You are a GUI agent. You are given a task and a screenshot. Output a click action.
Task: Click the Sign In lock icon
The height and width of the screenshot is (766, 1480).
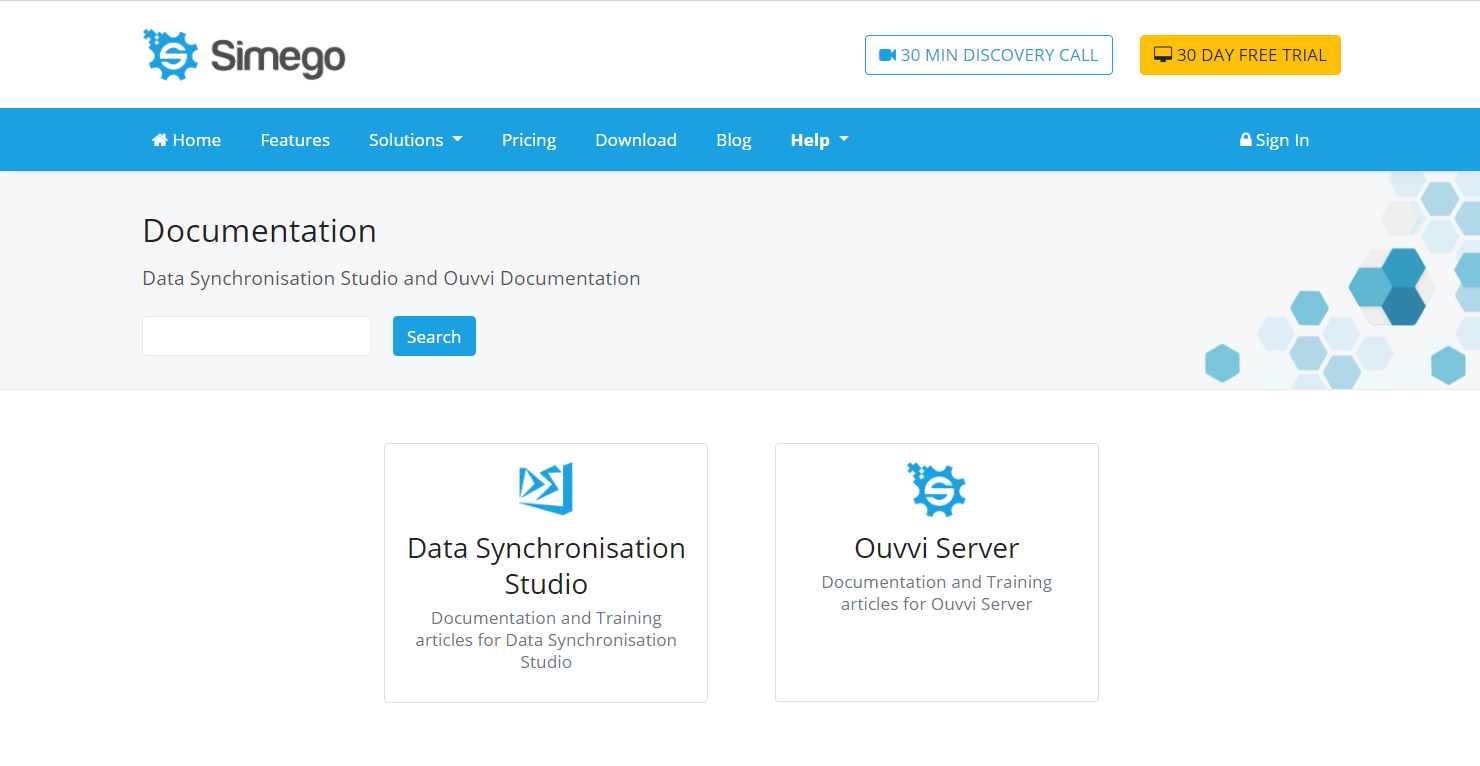click(1246, 140)
